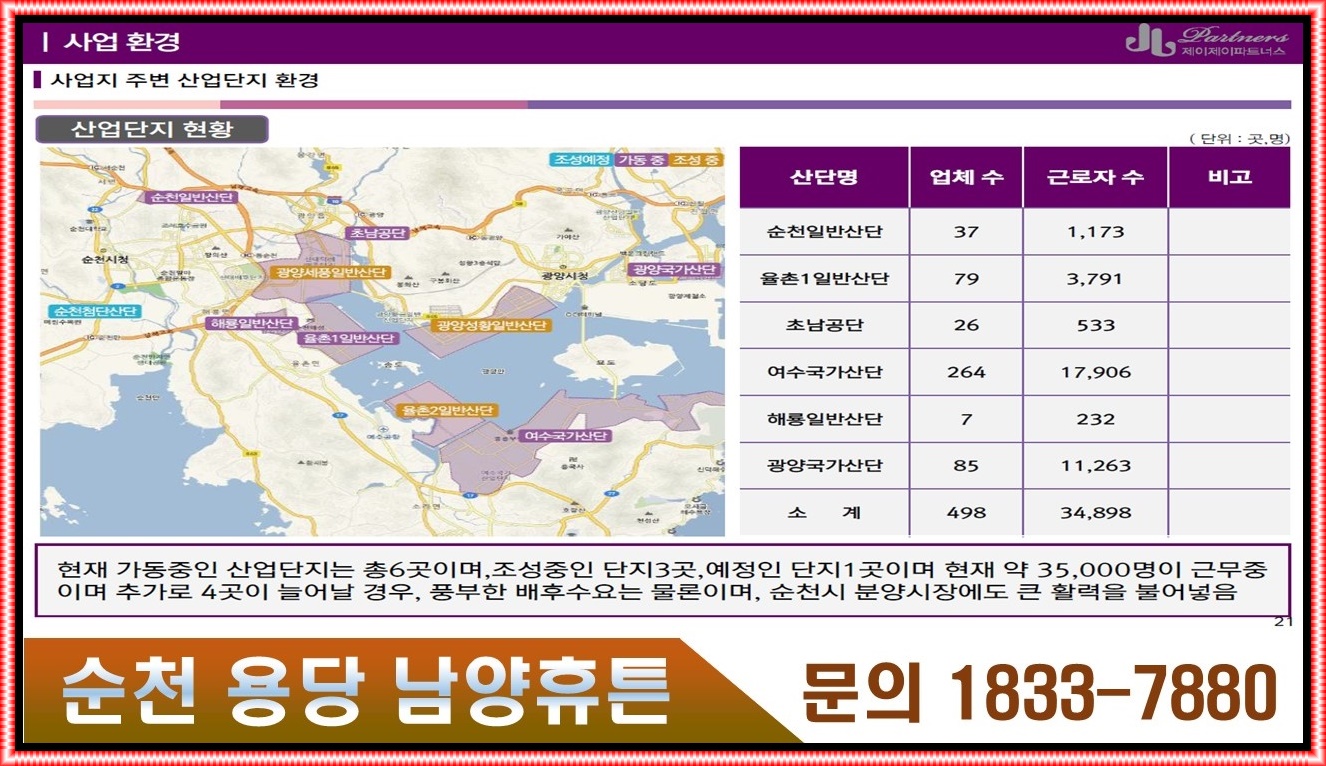
Task: Click the worker count cell 1,173
Action: click(x=1096, y=232)
